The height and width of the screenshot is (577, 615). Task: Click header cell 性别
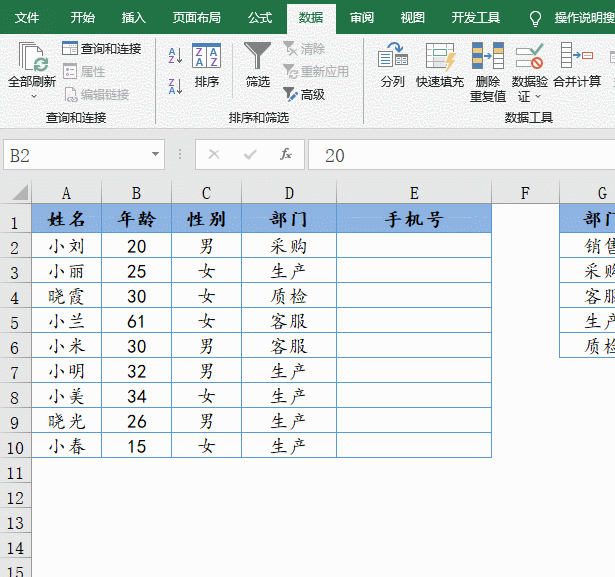click(x=206, y=218)
